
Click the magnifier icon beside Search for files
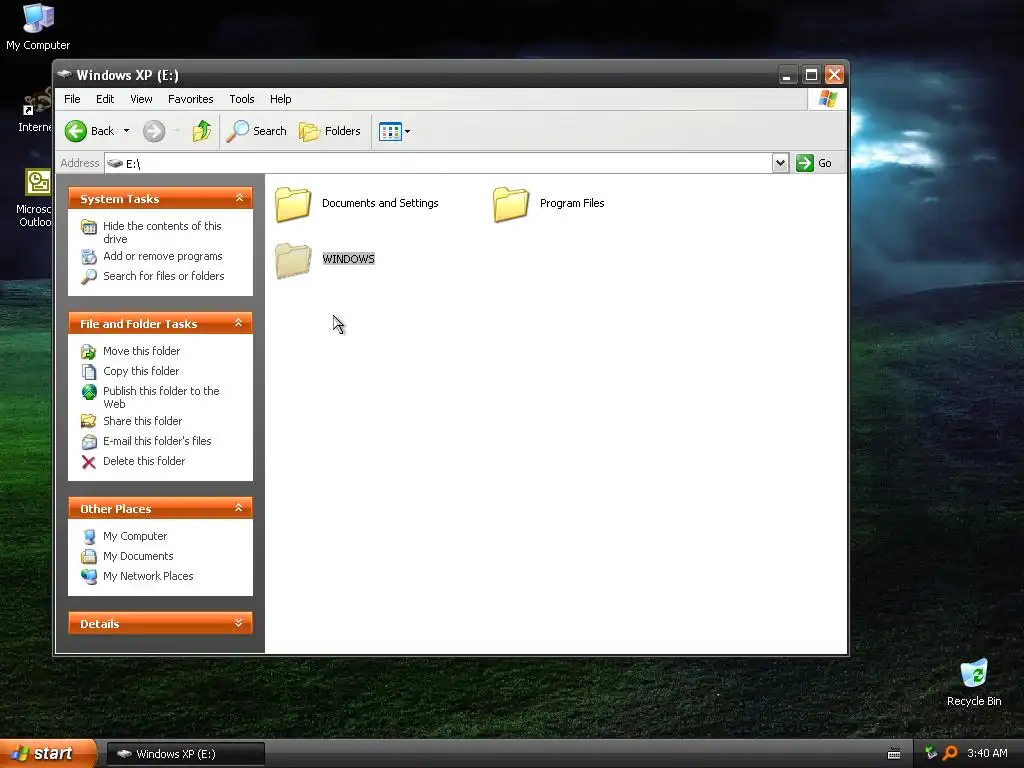[x=89, y=277]
